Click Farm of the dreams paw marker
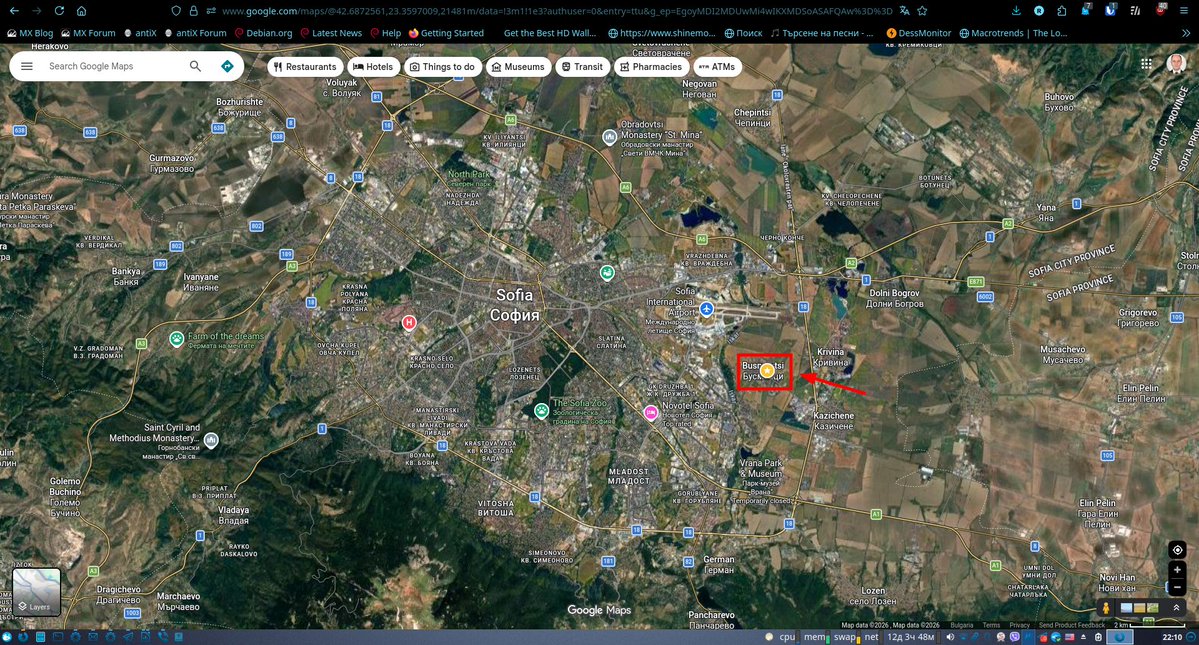The width and height of the screenshot is (1199, 645). (177, 339)
